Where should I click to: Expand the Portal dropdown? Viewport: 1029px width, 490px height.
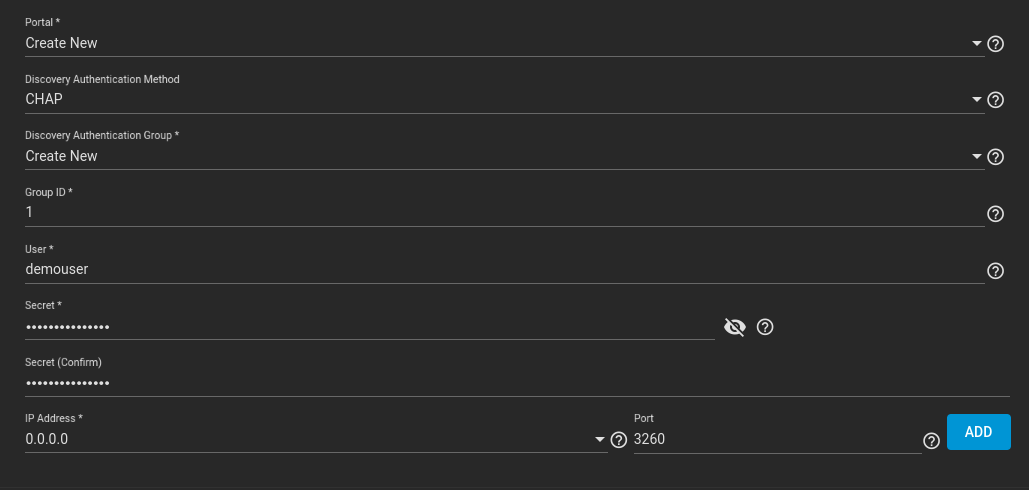coord(504,43)
